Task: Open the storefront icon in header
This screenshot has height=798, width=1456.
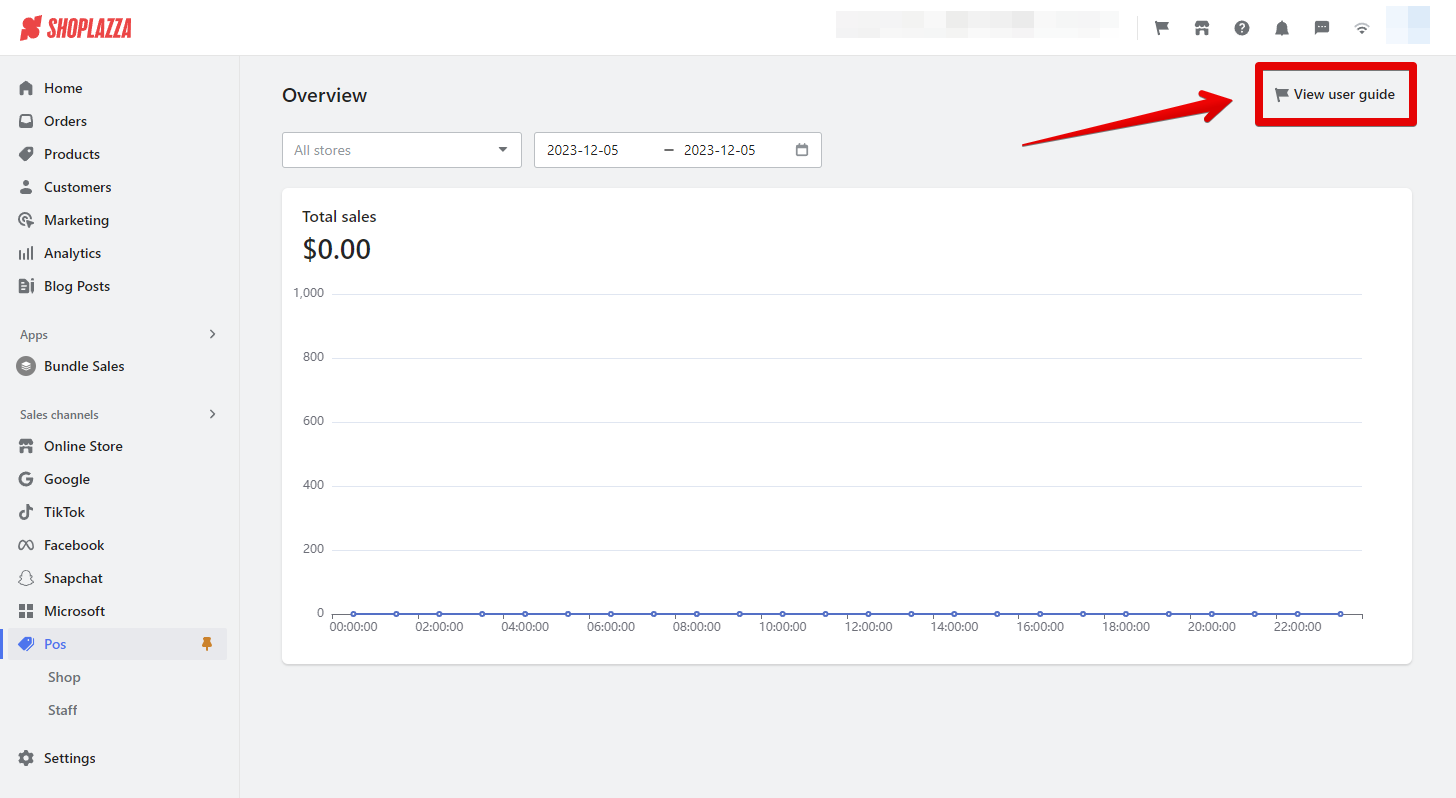Action: pyautogui.click(x=1202, y=28)
